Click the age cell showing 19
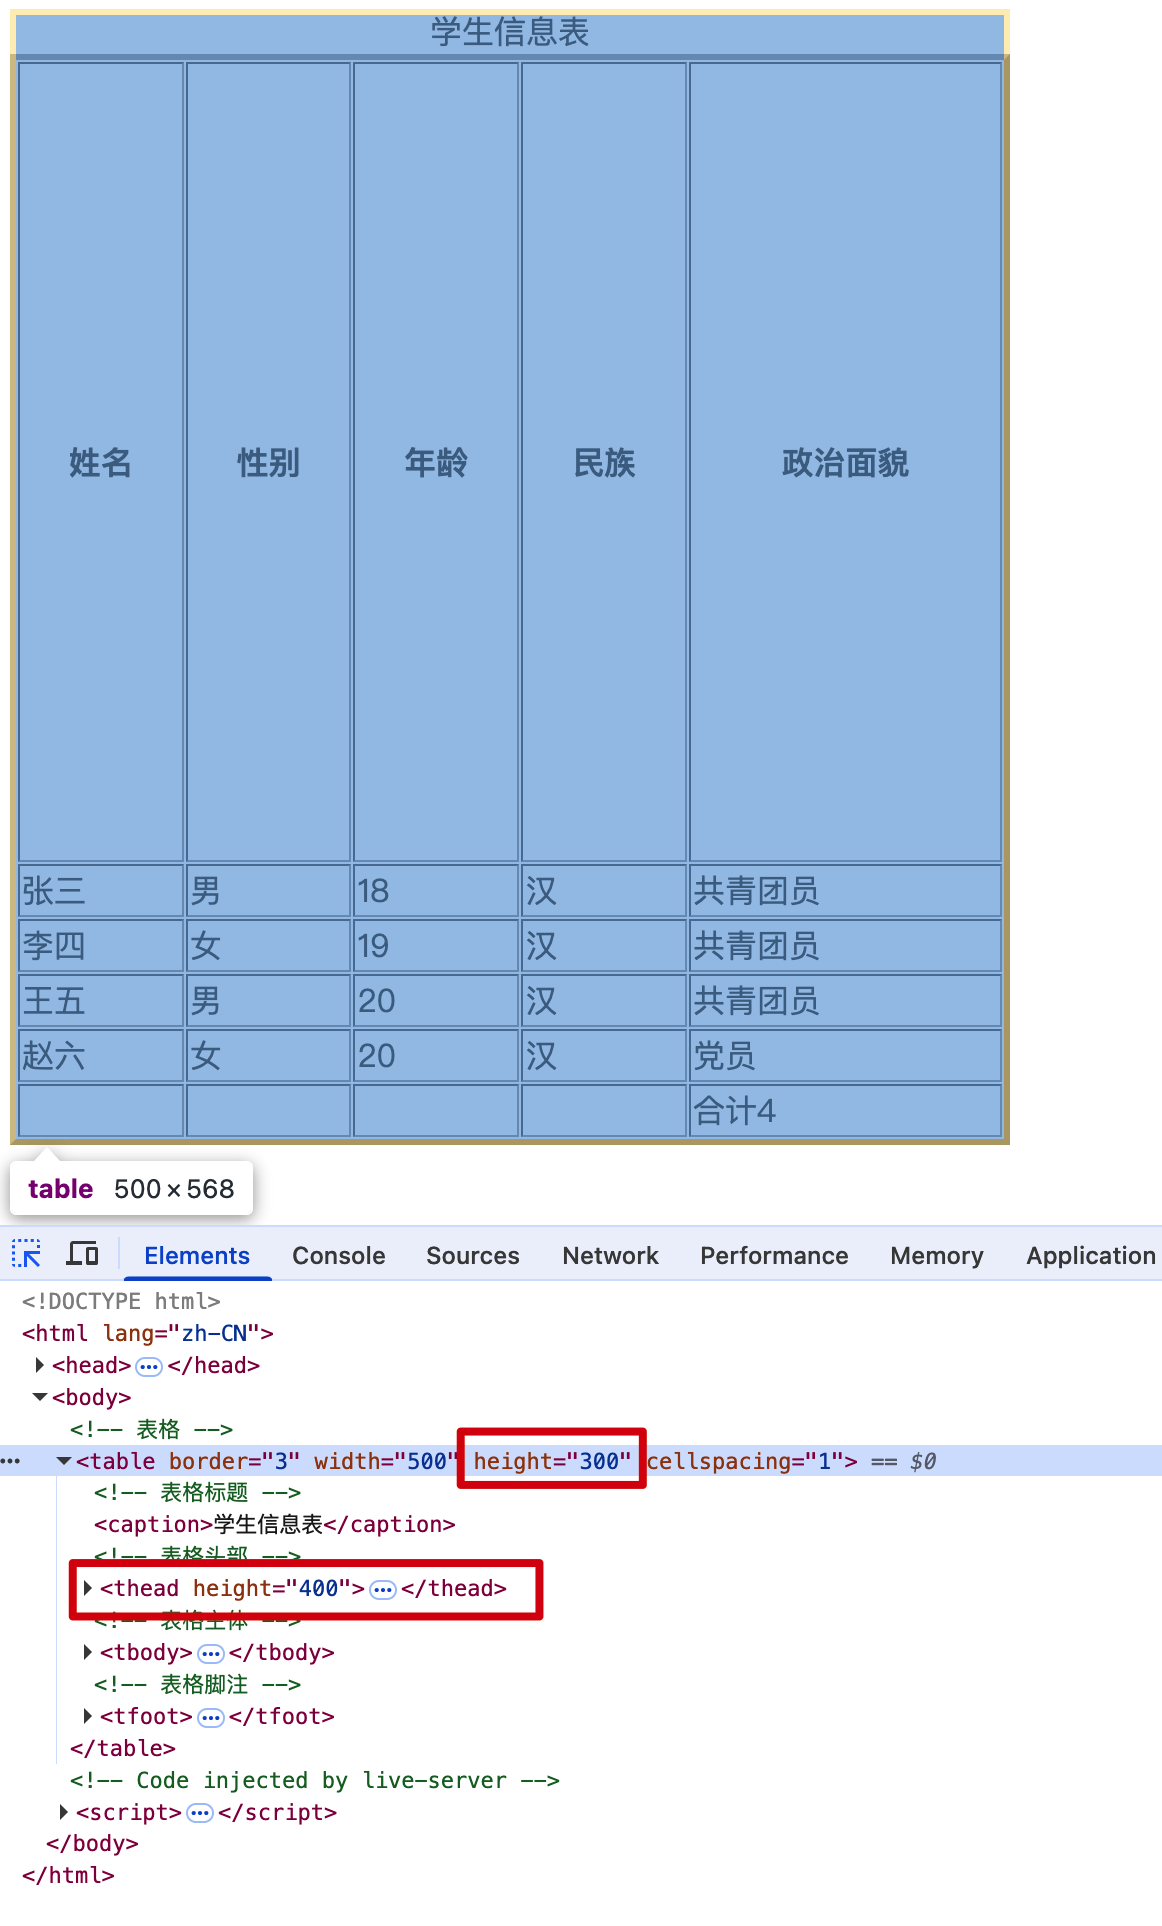Viewport: 1162px width, 1926px height. click(x=436, y=946)
